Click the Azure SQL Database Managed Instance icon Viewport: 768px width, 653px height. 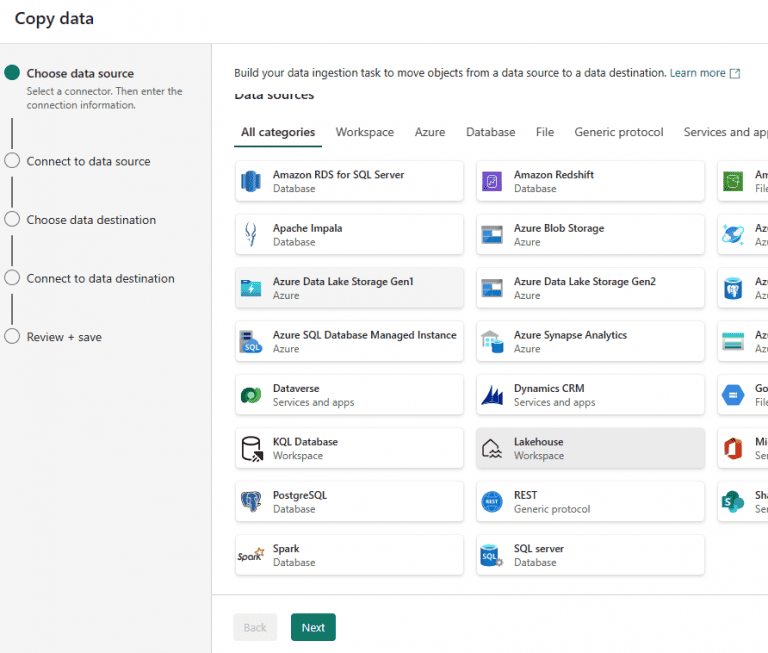(x=251, y=341)
